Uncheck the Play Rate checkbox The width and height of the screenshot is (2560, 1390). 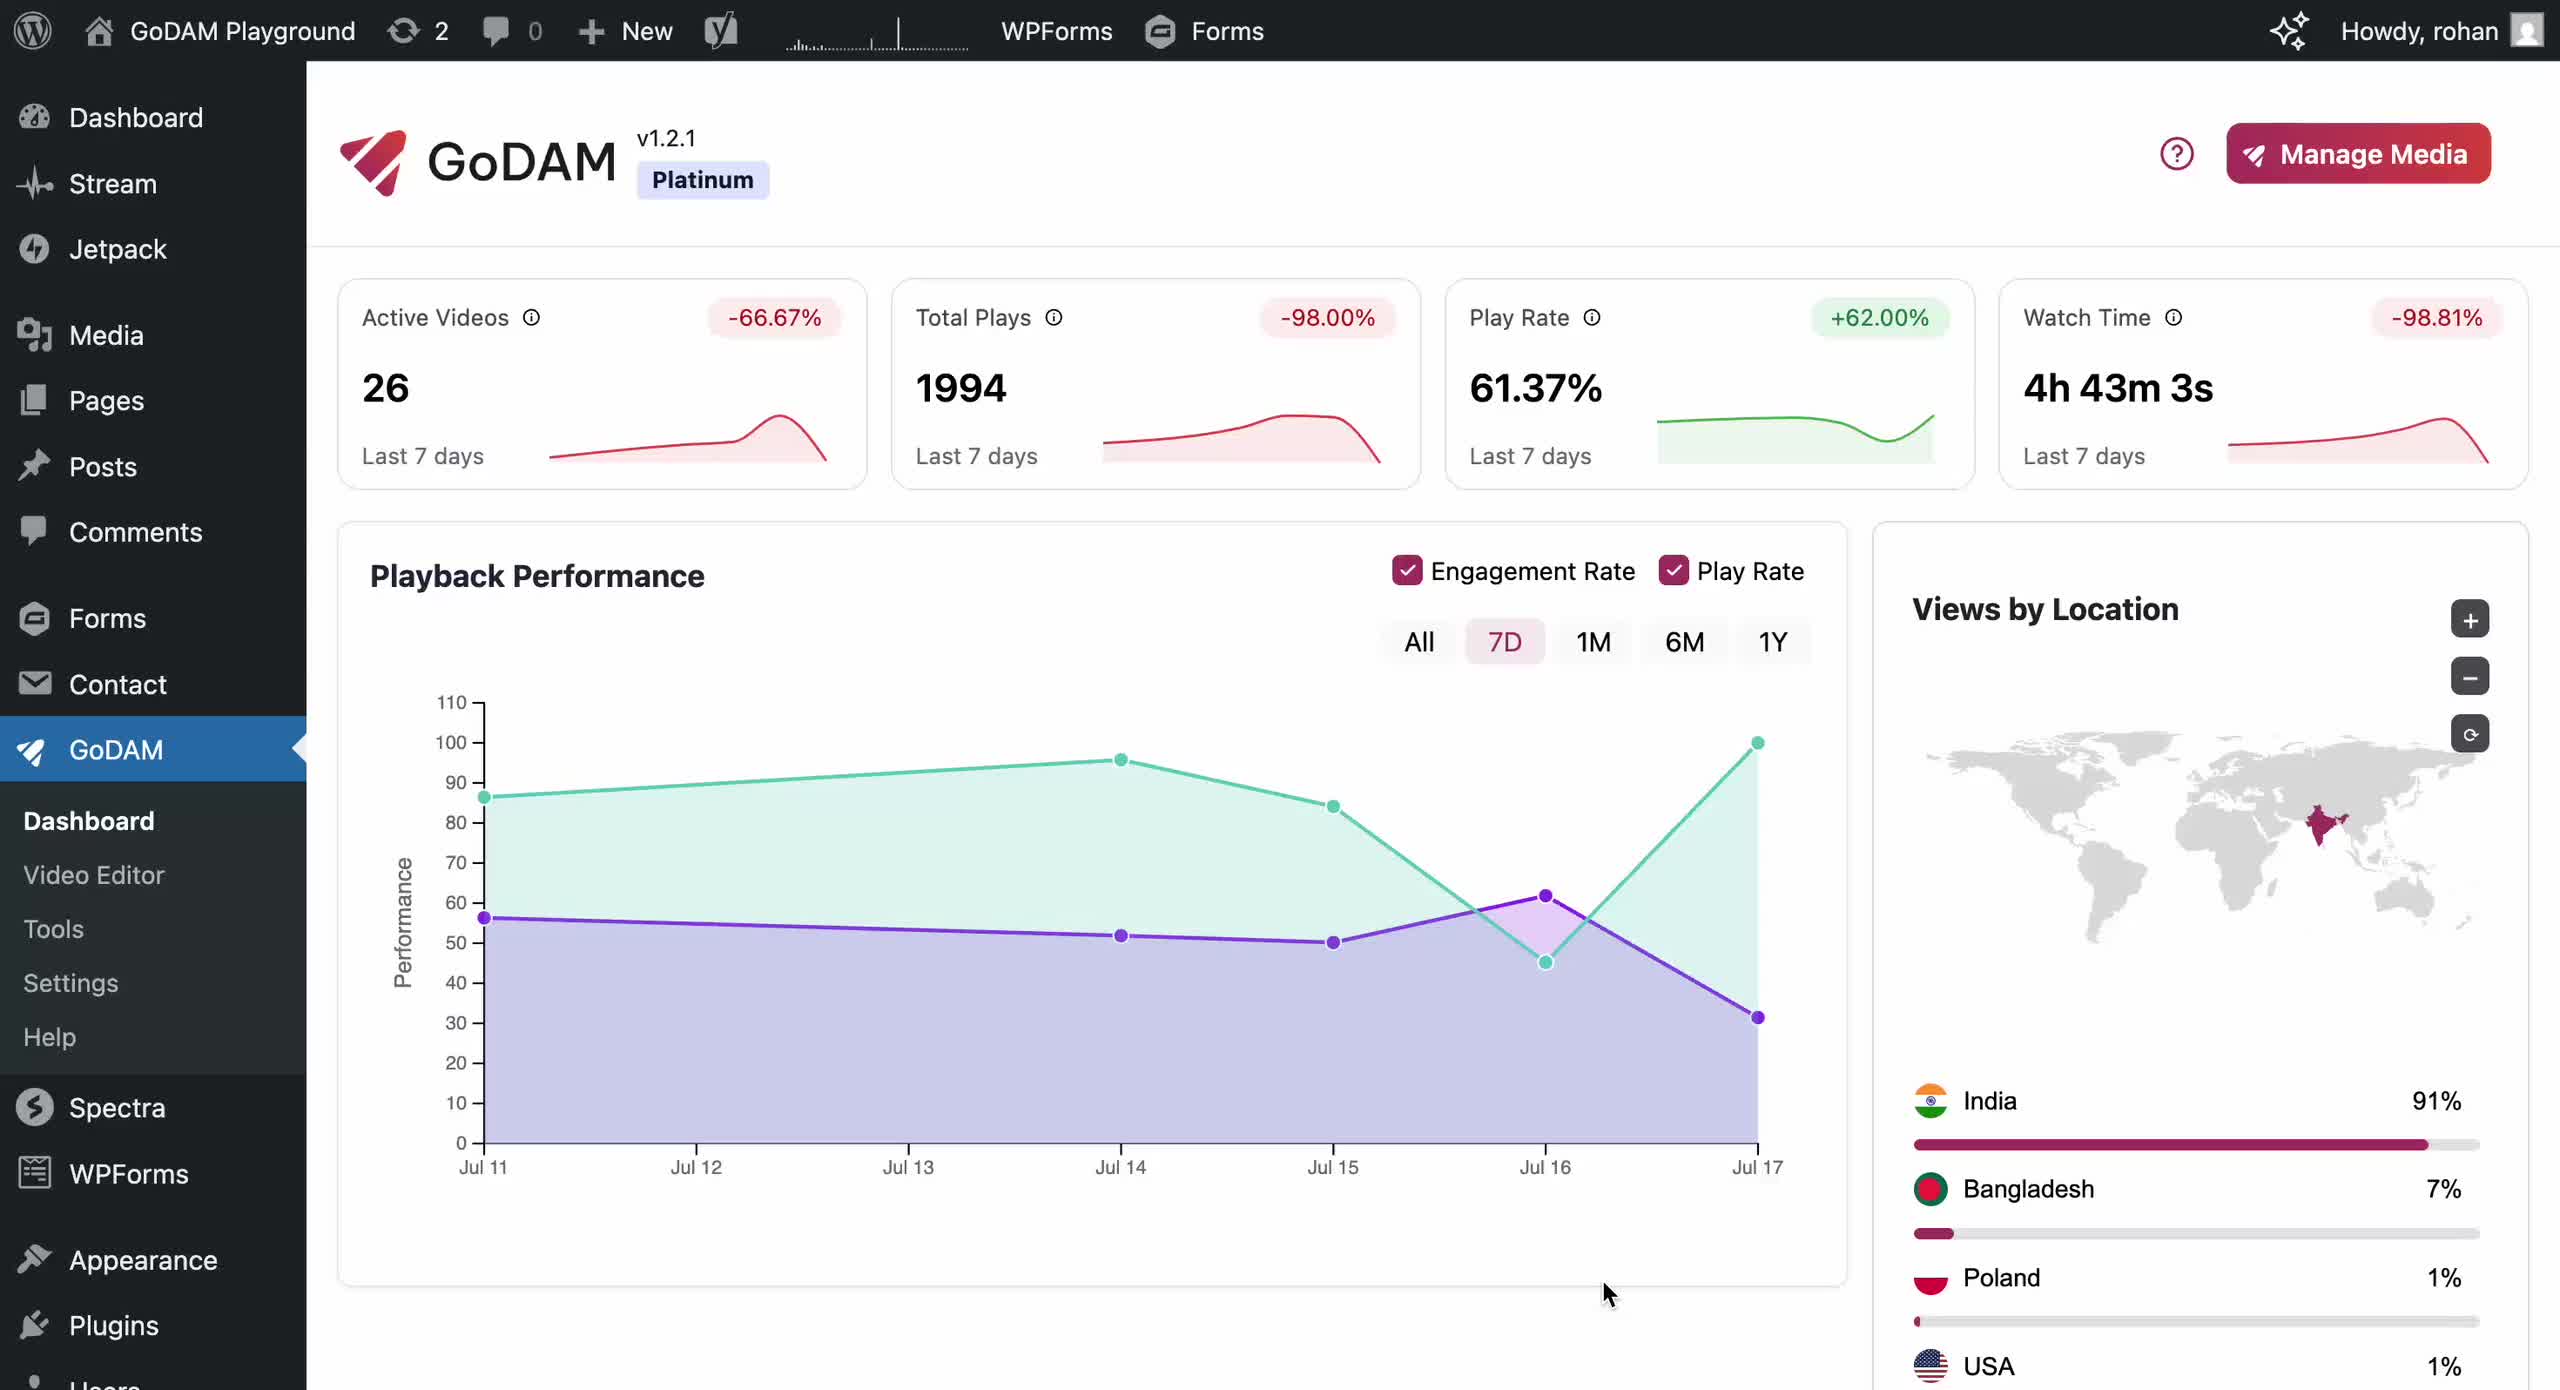(1675, 570)
